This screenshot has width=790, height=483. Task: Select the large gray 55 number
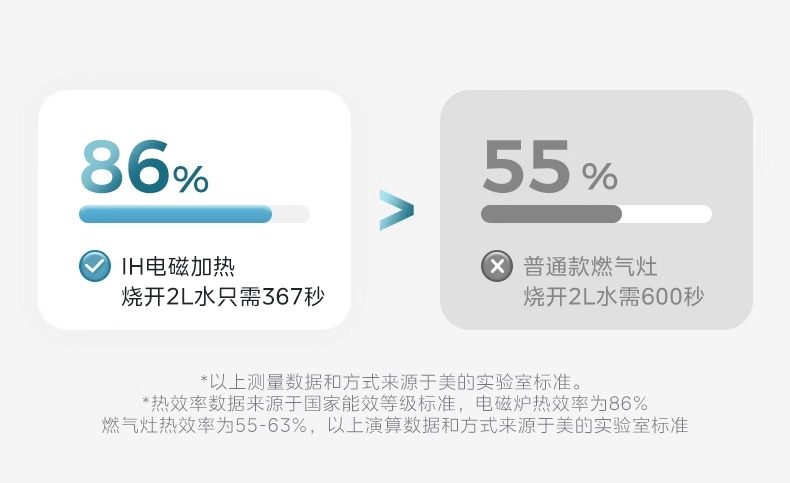526,167
